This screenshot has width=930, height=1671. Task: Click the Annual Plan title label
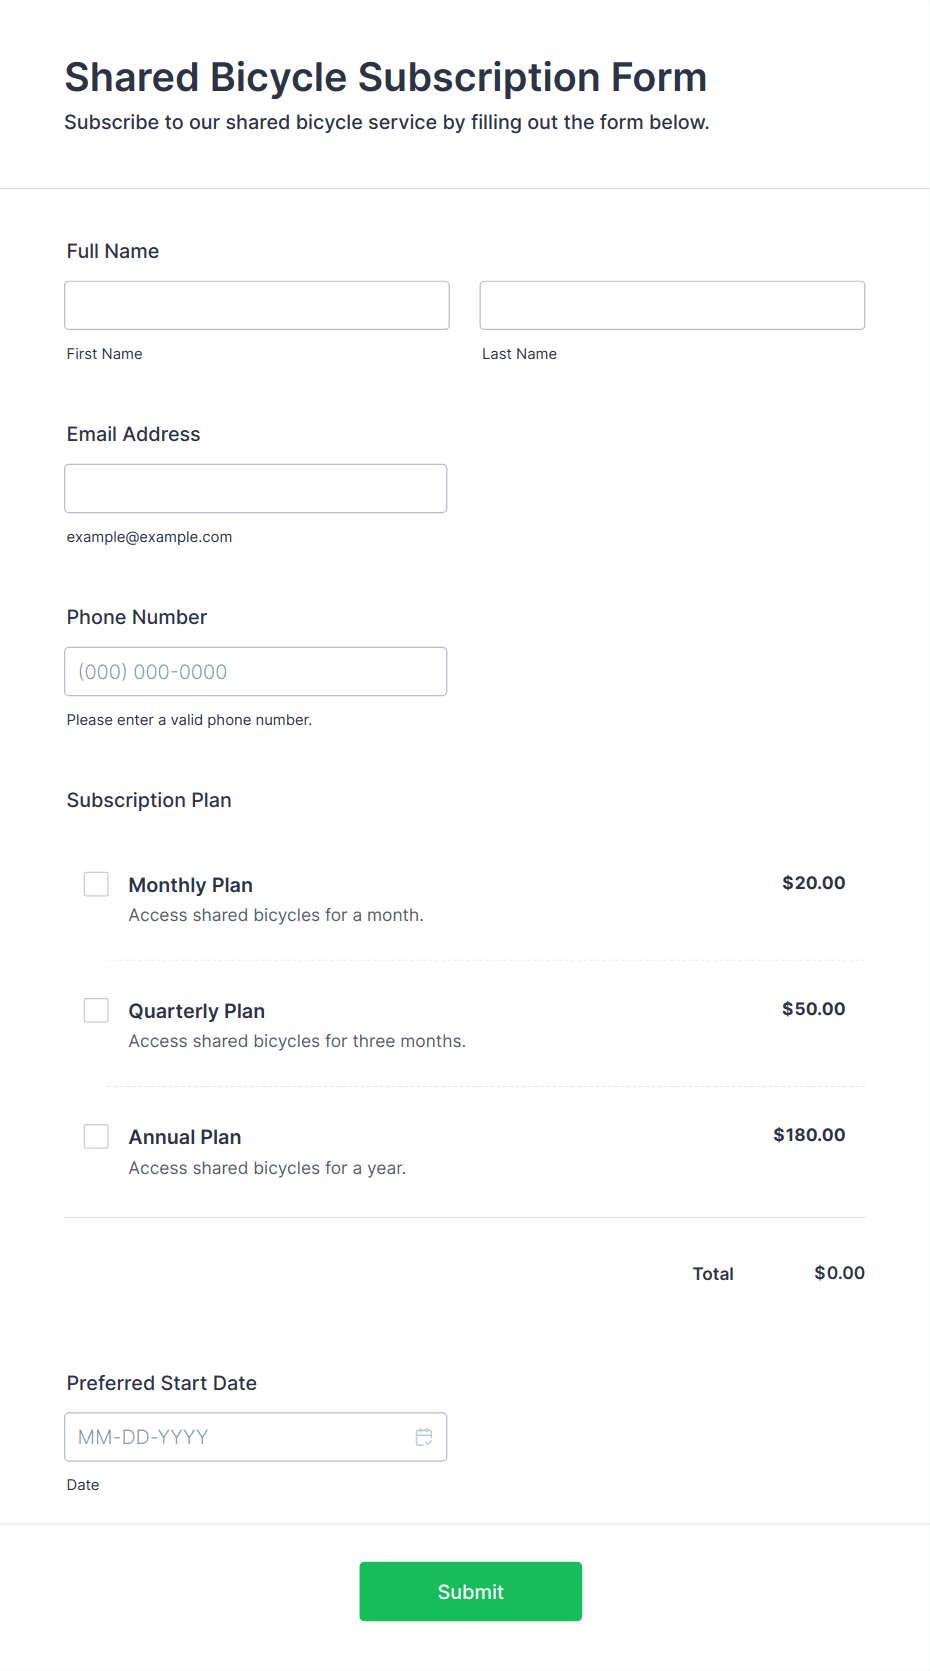185,1137
